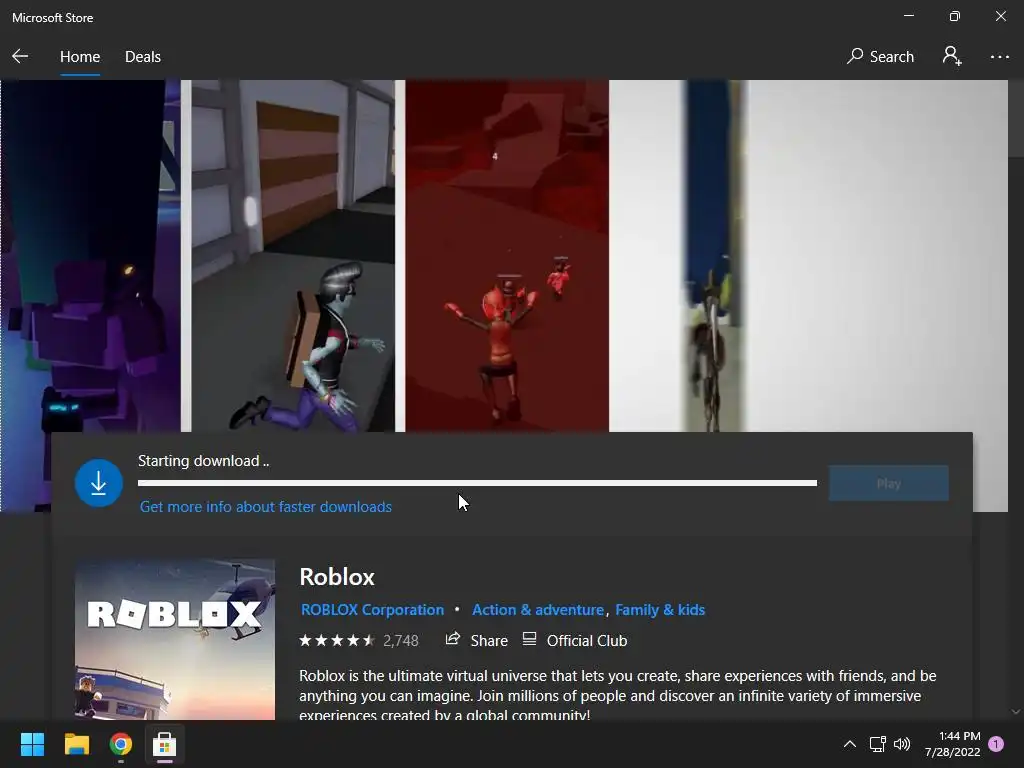Restore down the Microsoft Store window
1024x768 pixels.
point(954,16)
